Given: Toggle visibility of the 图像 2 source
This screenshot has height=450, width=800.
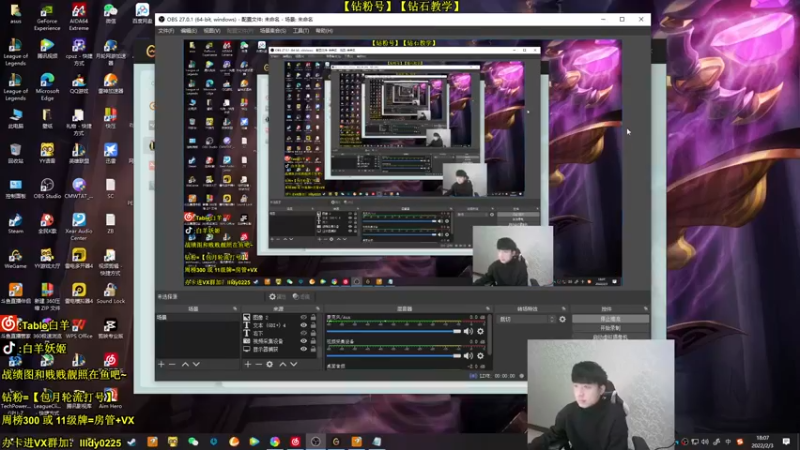Looking at the screenshot, I should pyautogui.click(x=304, y=317).
